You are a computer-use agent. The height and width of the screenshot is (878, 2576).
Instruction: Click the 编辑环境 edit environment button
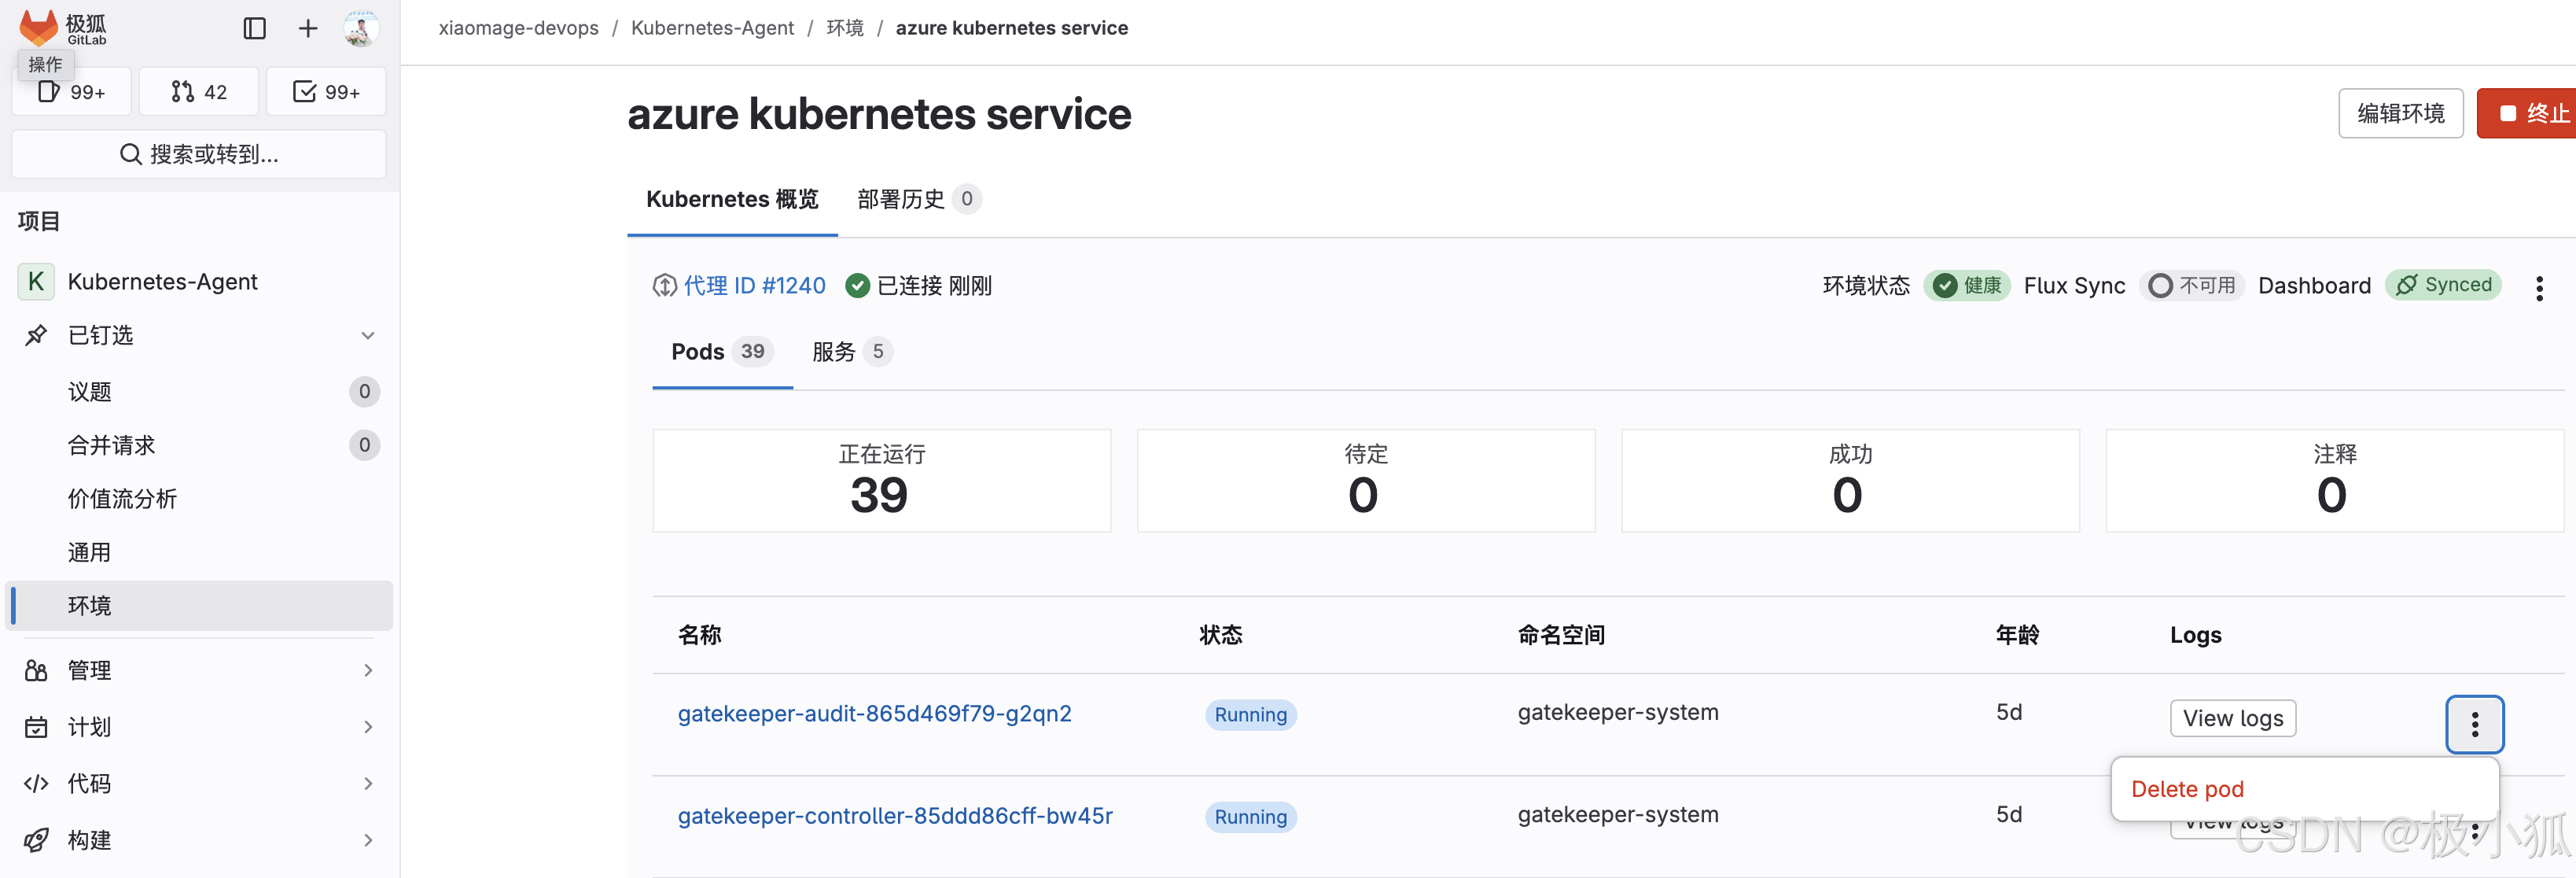(x=2400, y=113)
